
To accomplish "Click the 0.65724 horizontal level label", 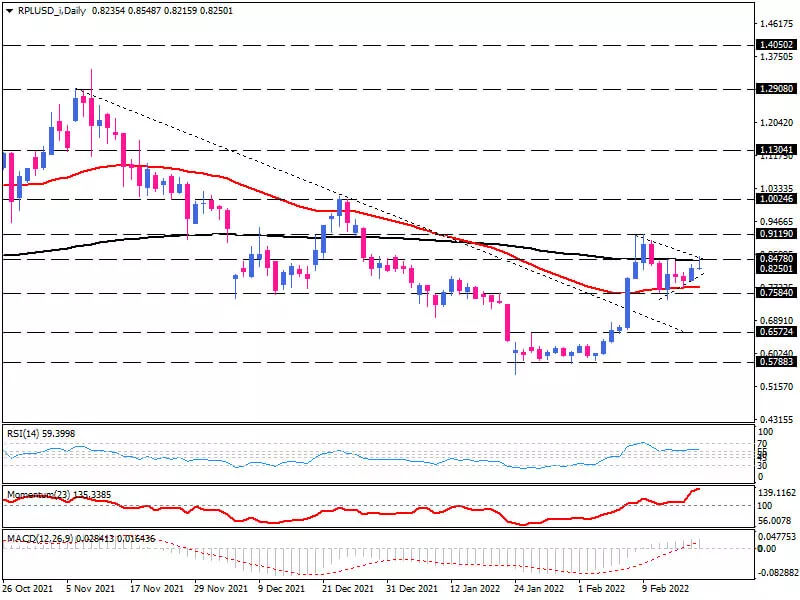I will (777, 332).
